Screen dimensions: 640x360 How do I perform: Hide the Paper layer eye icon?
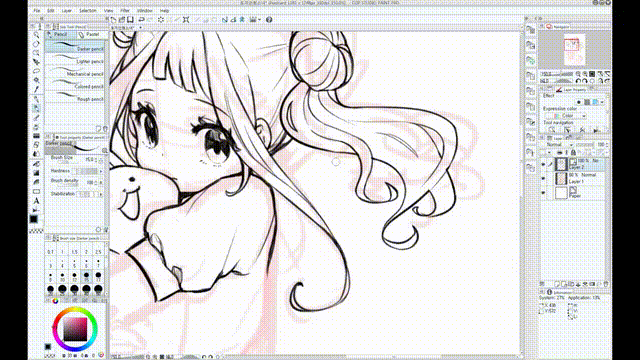click(543, 192)
